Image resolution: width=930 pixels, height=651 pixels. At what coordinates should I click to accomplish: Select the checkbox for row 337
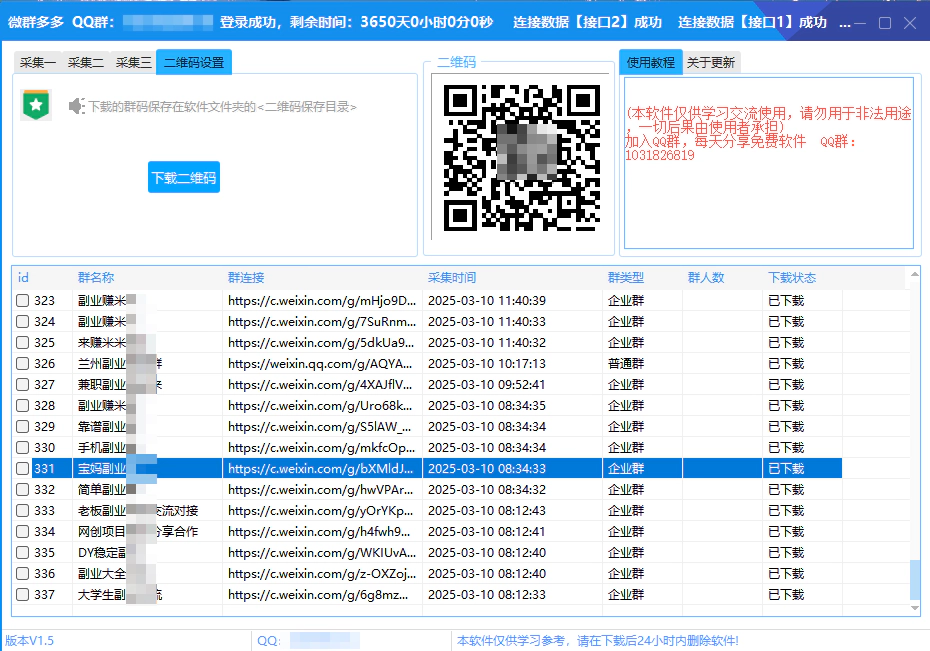[22, 594]
